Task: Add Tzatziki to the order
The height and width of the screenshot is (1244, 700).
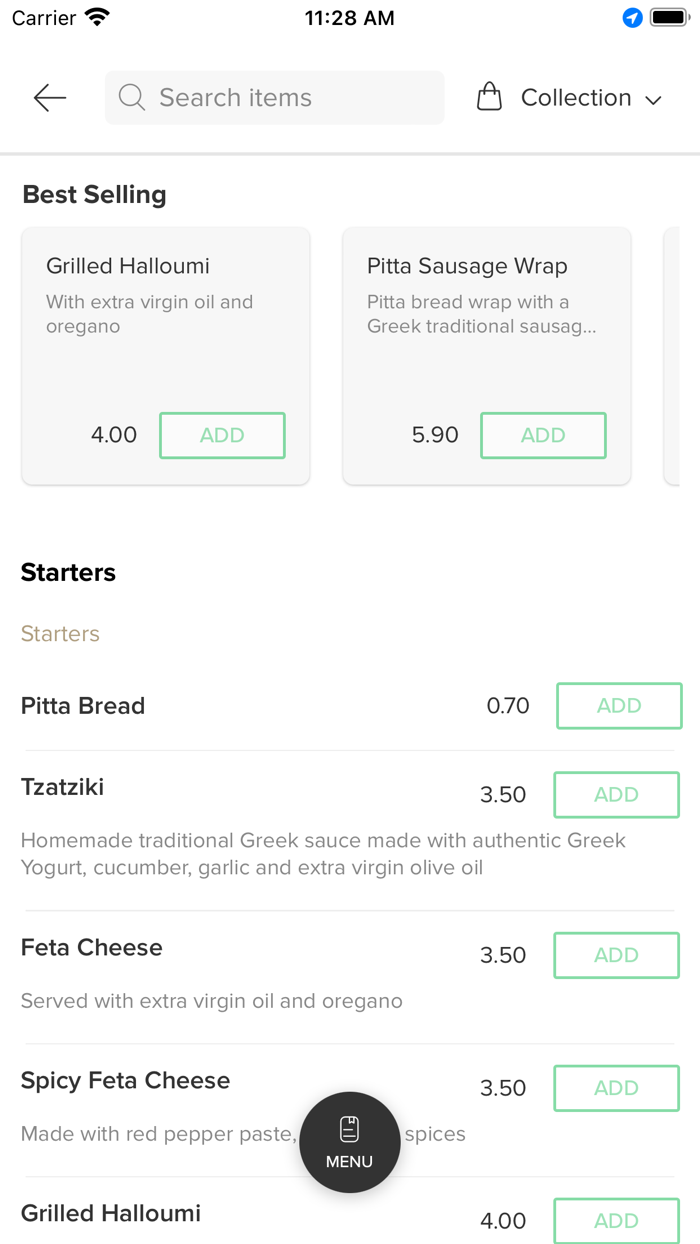Action: [x=616, y=794]
